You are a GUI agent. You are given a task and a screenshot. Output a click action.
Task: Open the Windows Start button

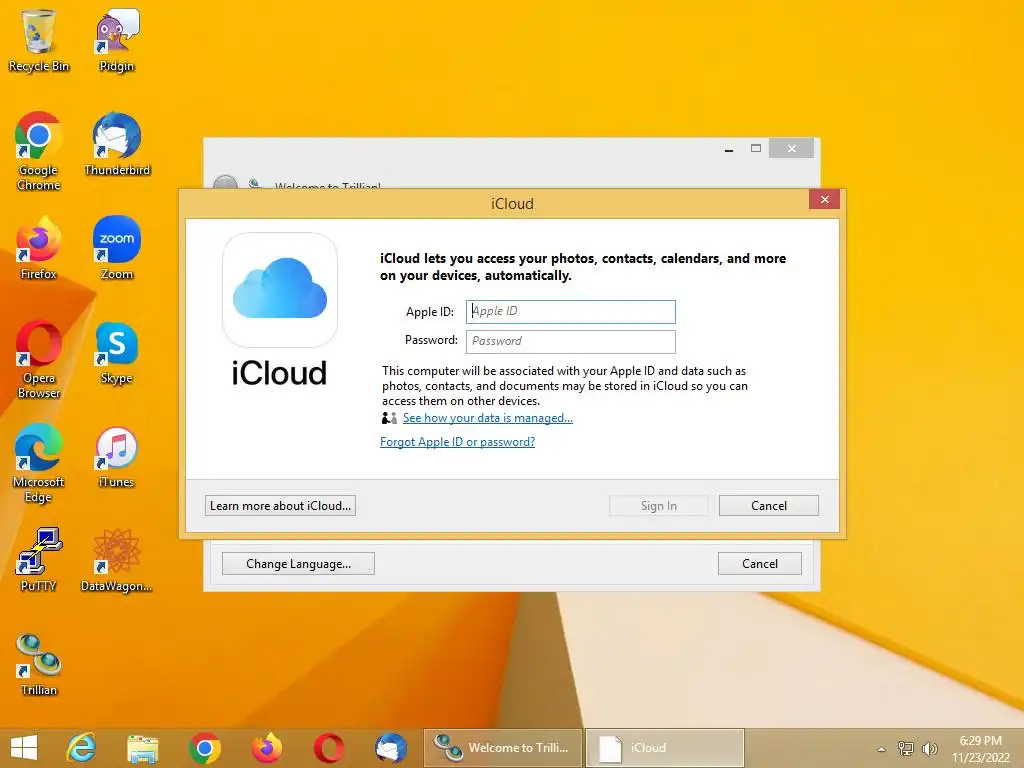pos(24,748)
